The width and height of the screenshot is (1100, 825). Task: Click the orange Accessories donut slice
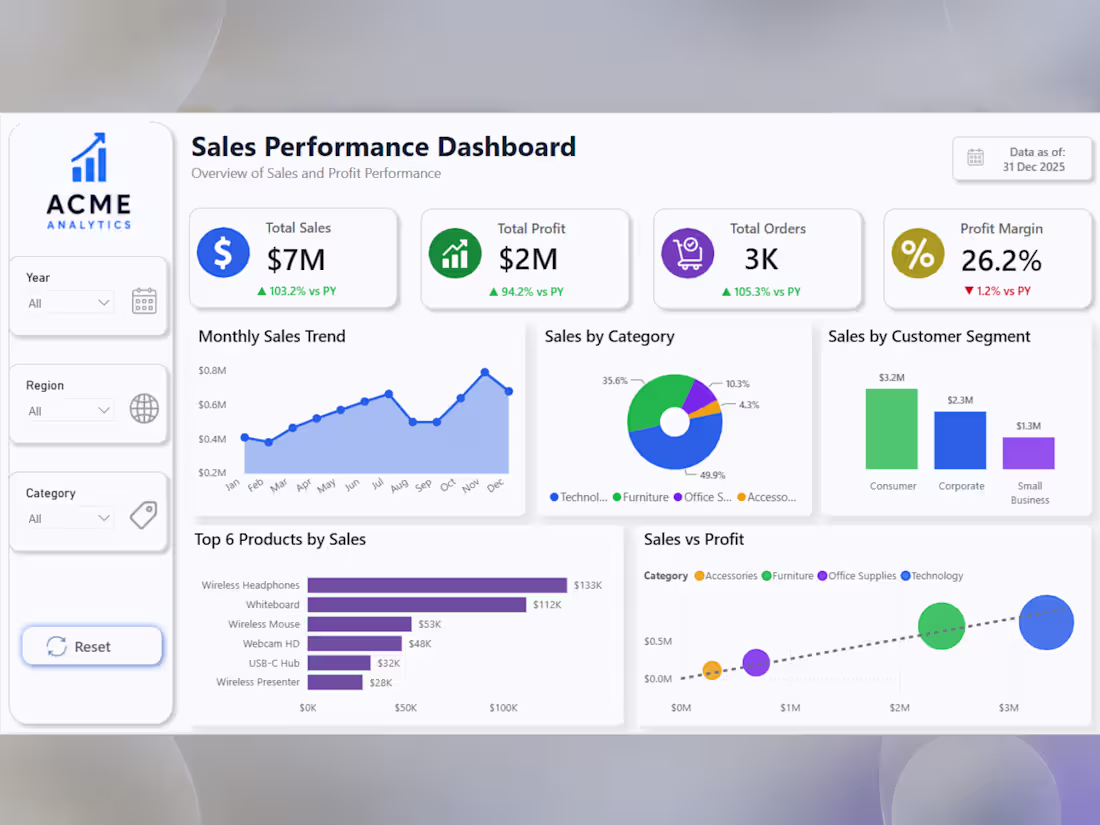coord(707,410)
